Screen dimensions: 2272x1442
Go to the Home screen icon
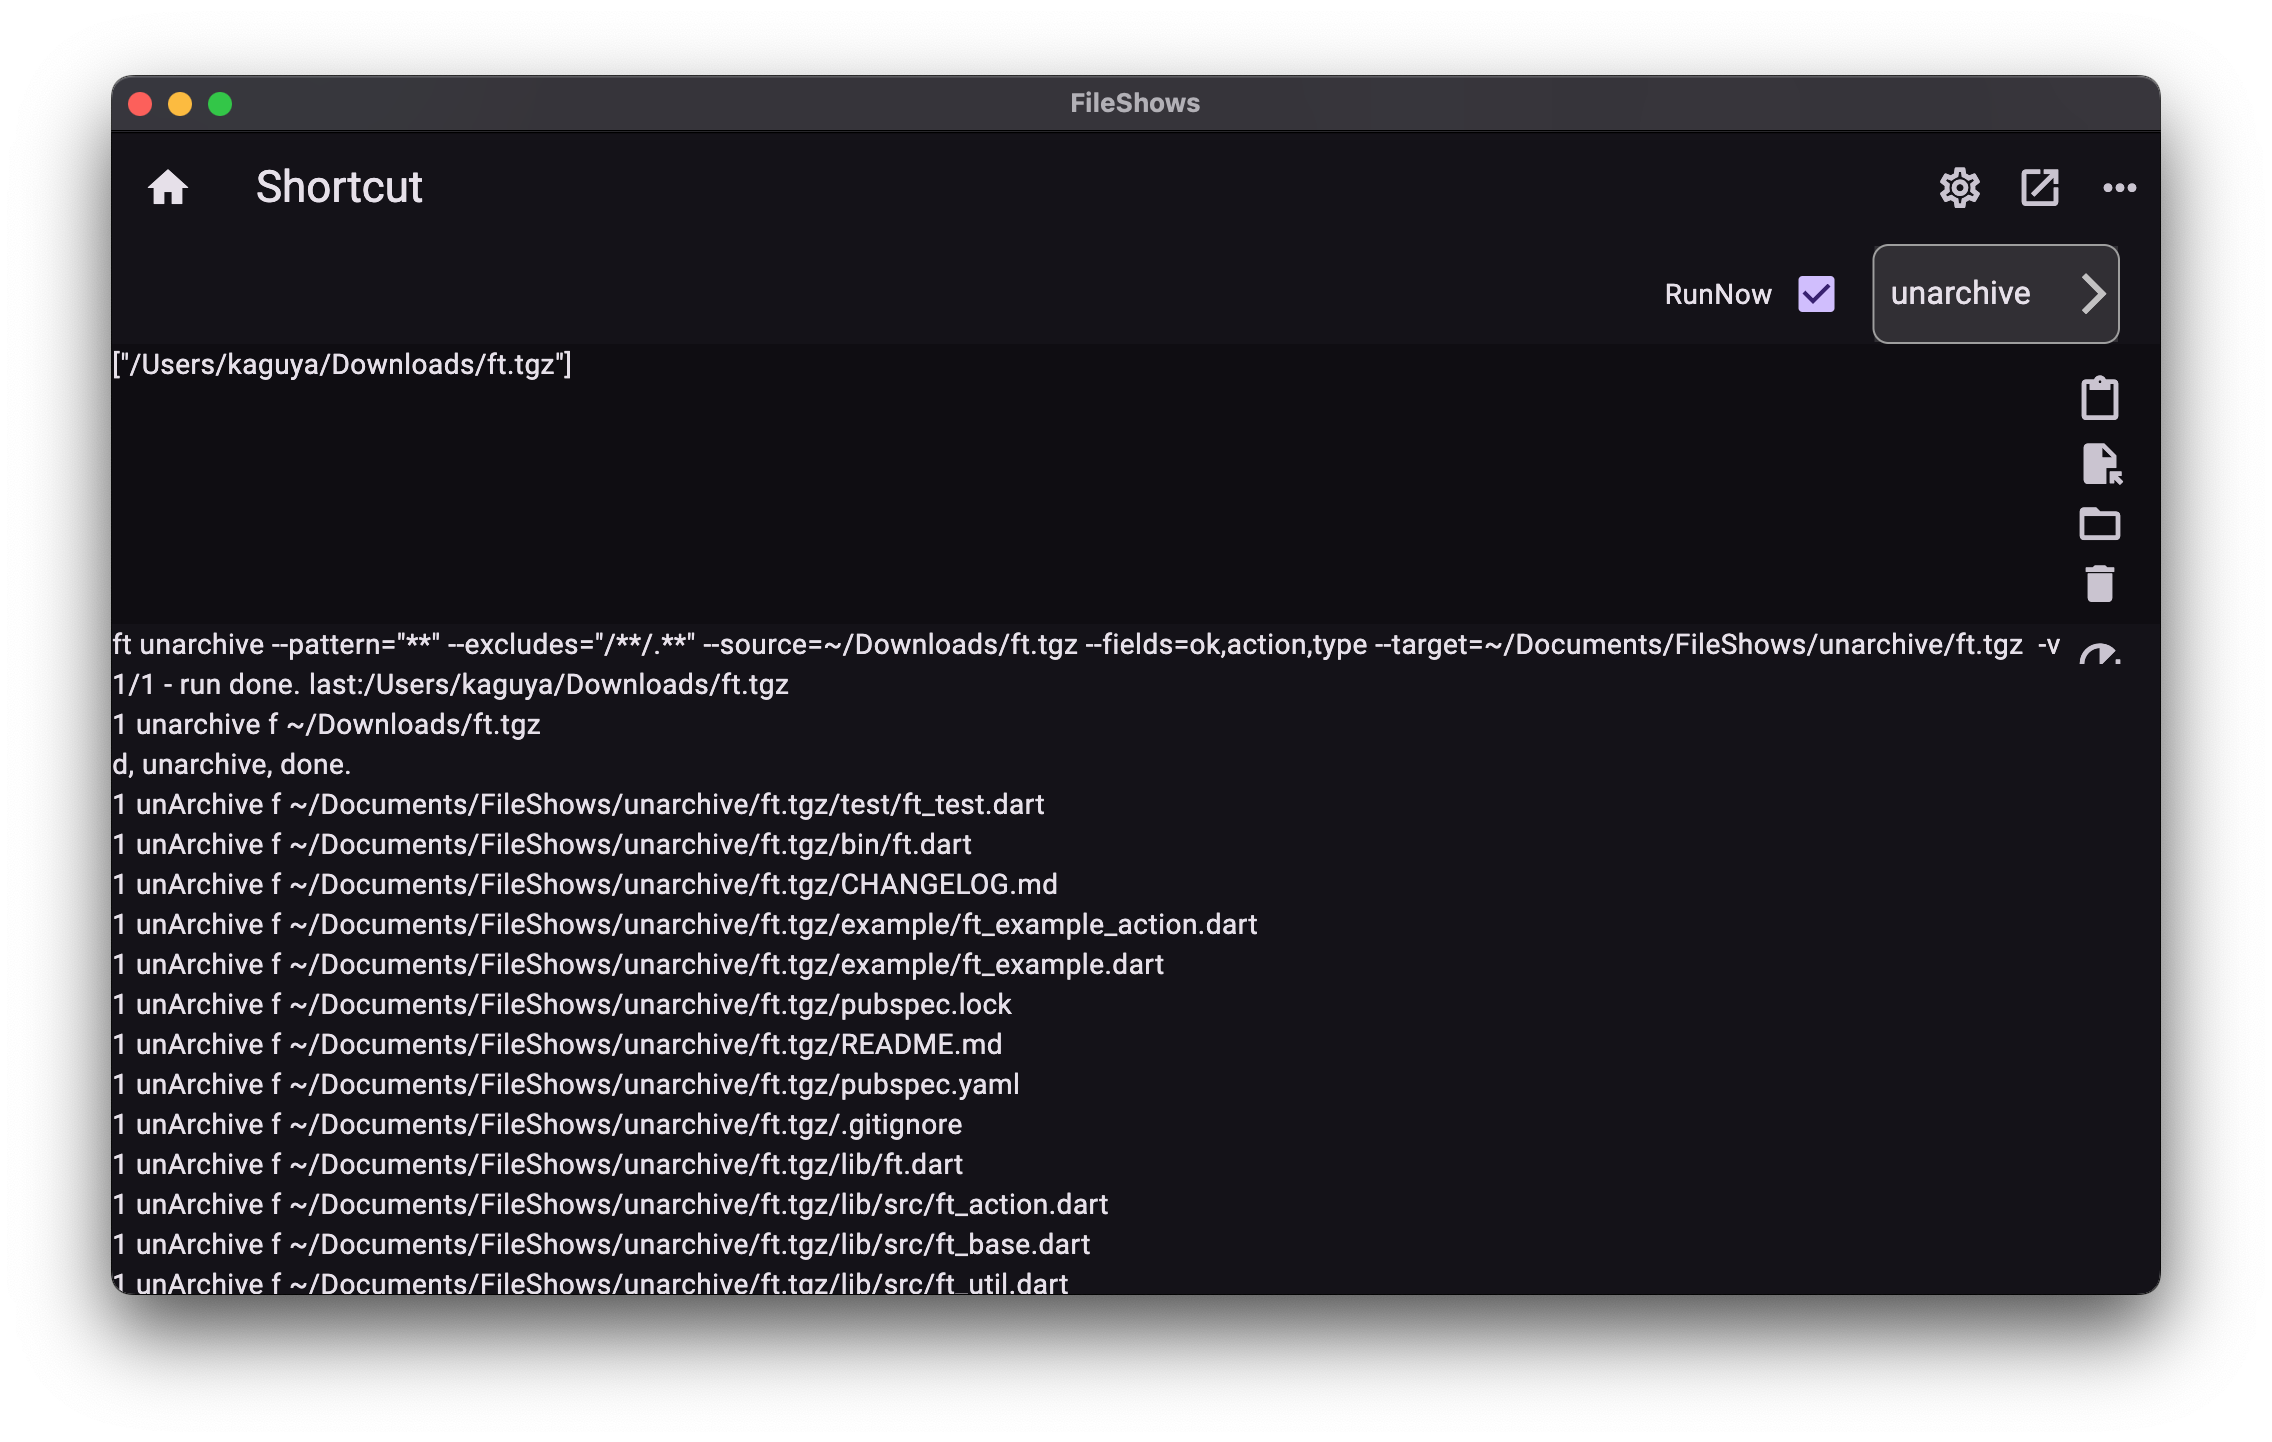tap(168, 187)
